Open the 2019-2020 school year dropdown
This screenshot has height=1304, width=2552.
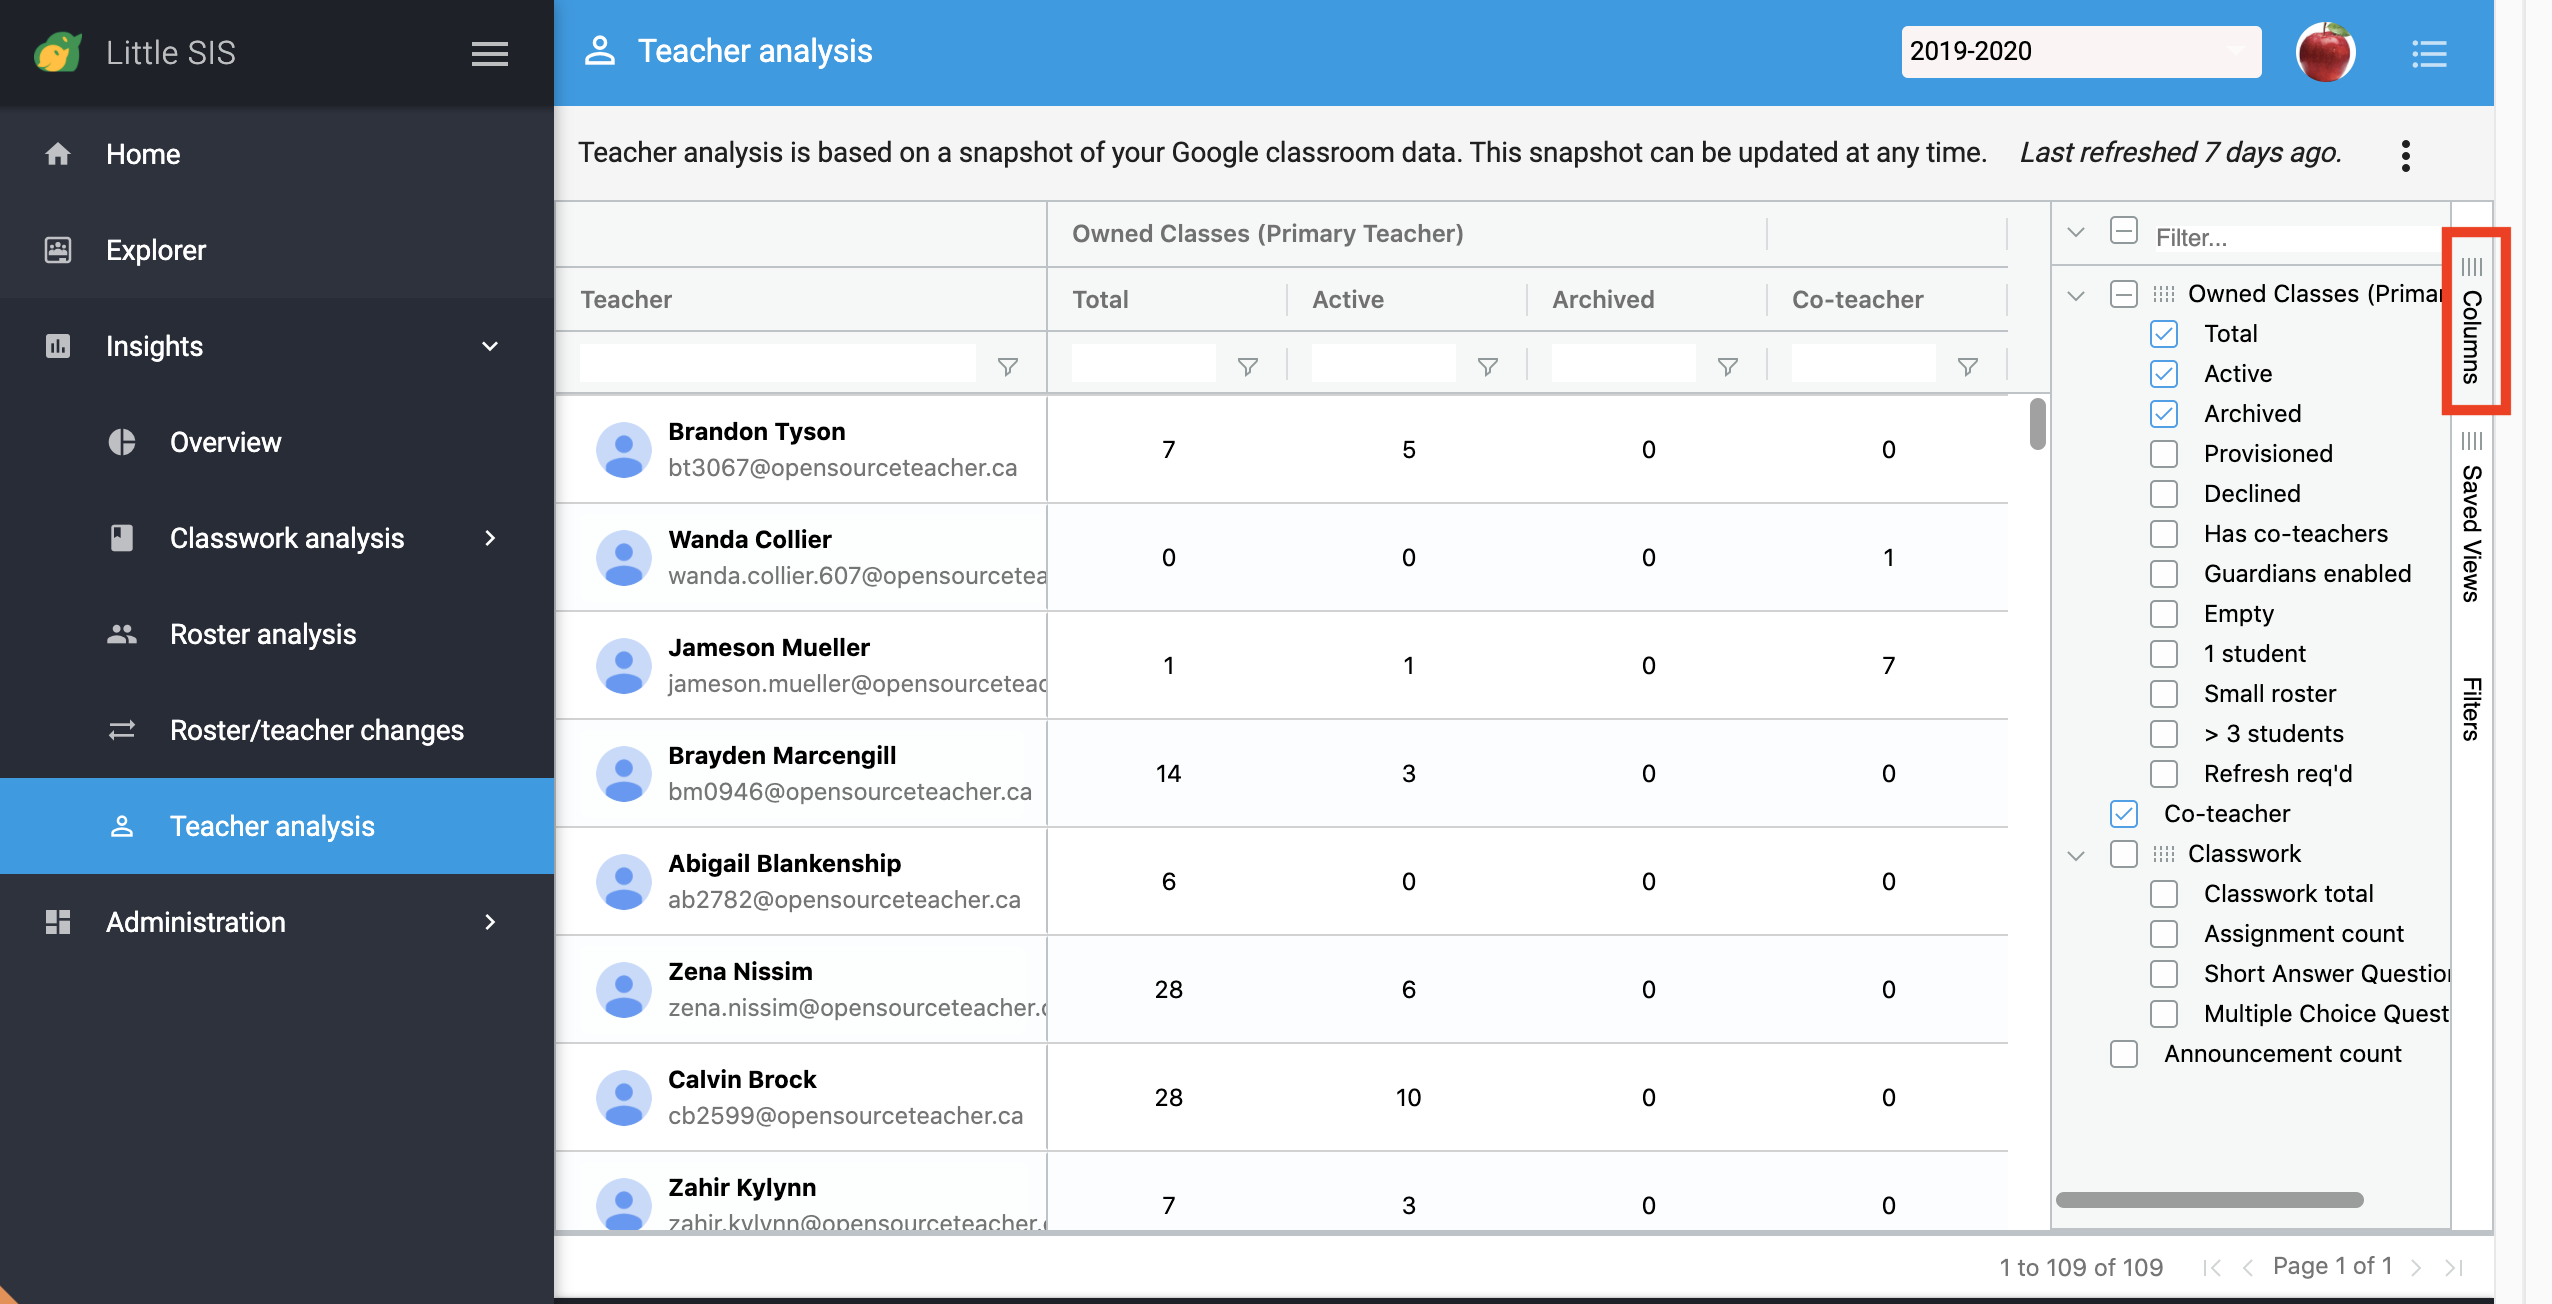(2080, 51)
